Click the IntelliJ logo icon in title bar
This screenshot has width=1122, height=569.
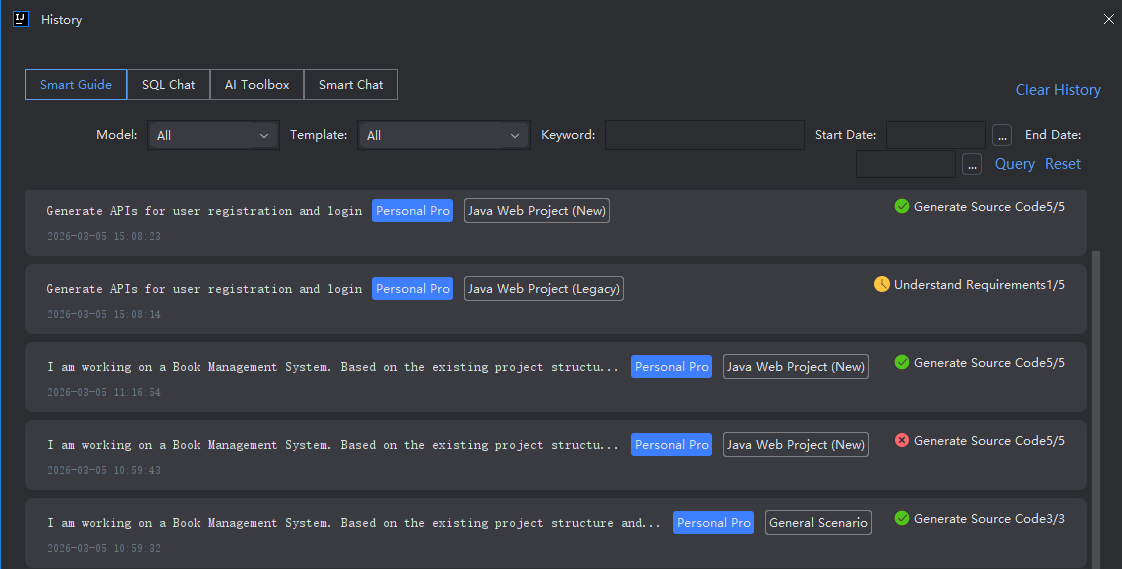point(20,19)
